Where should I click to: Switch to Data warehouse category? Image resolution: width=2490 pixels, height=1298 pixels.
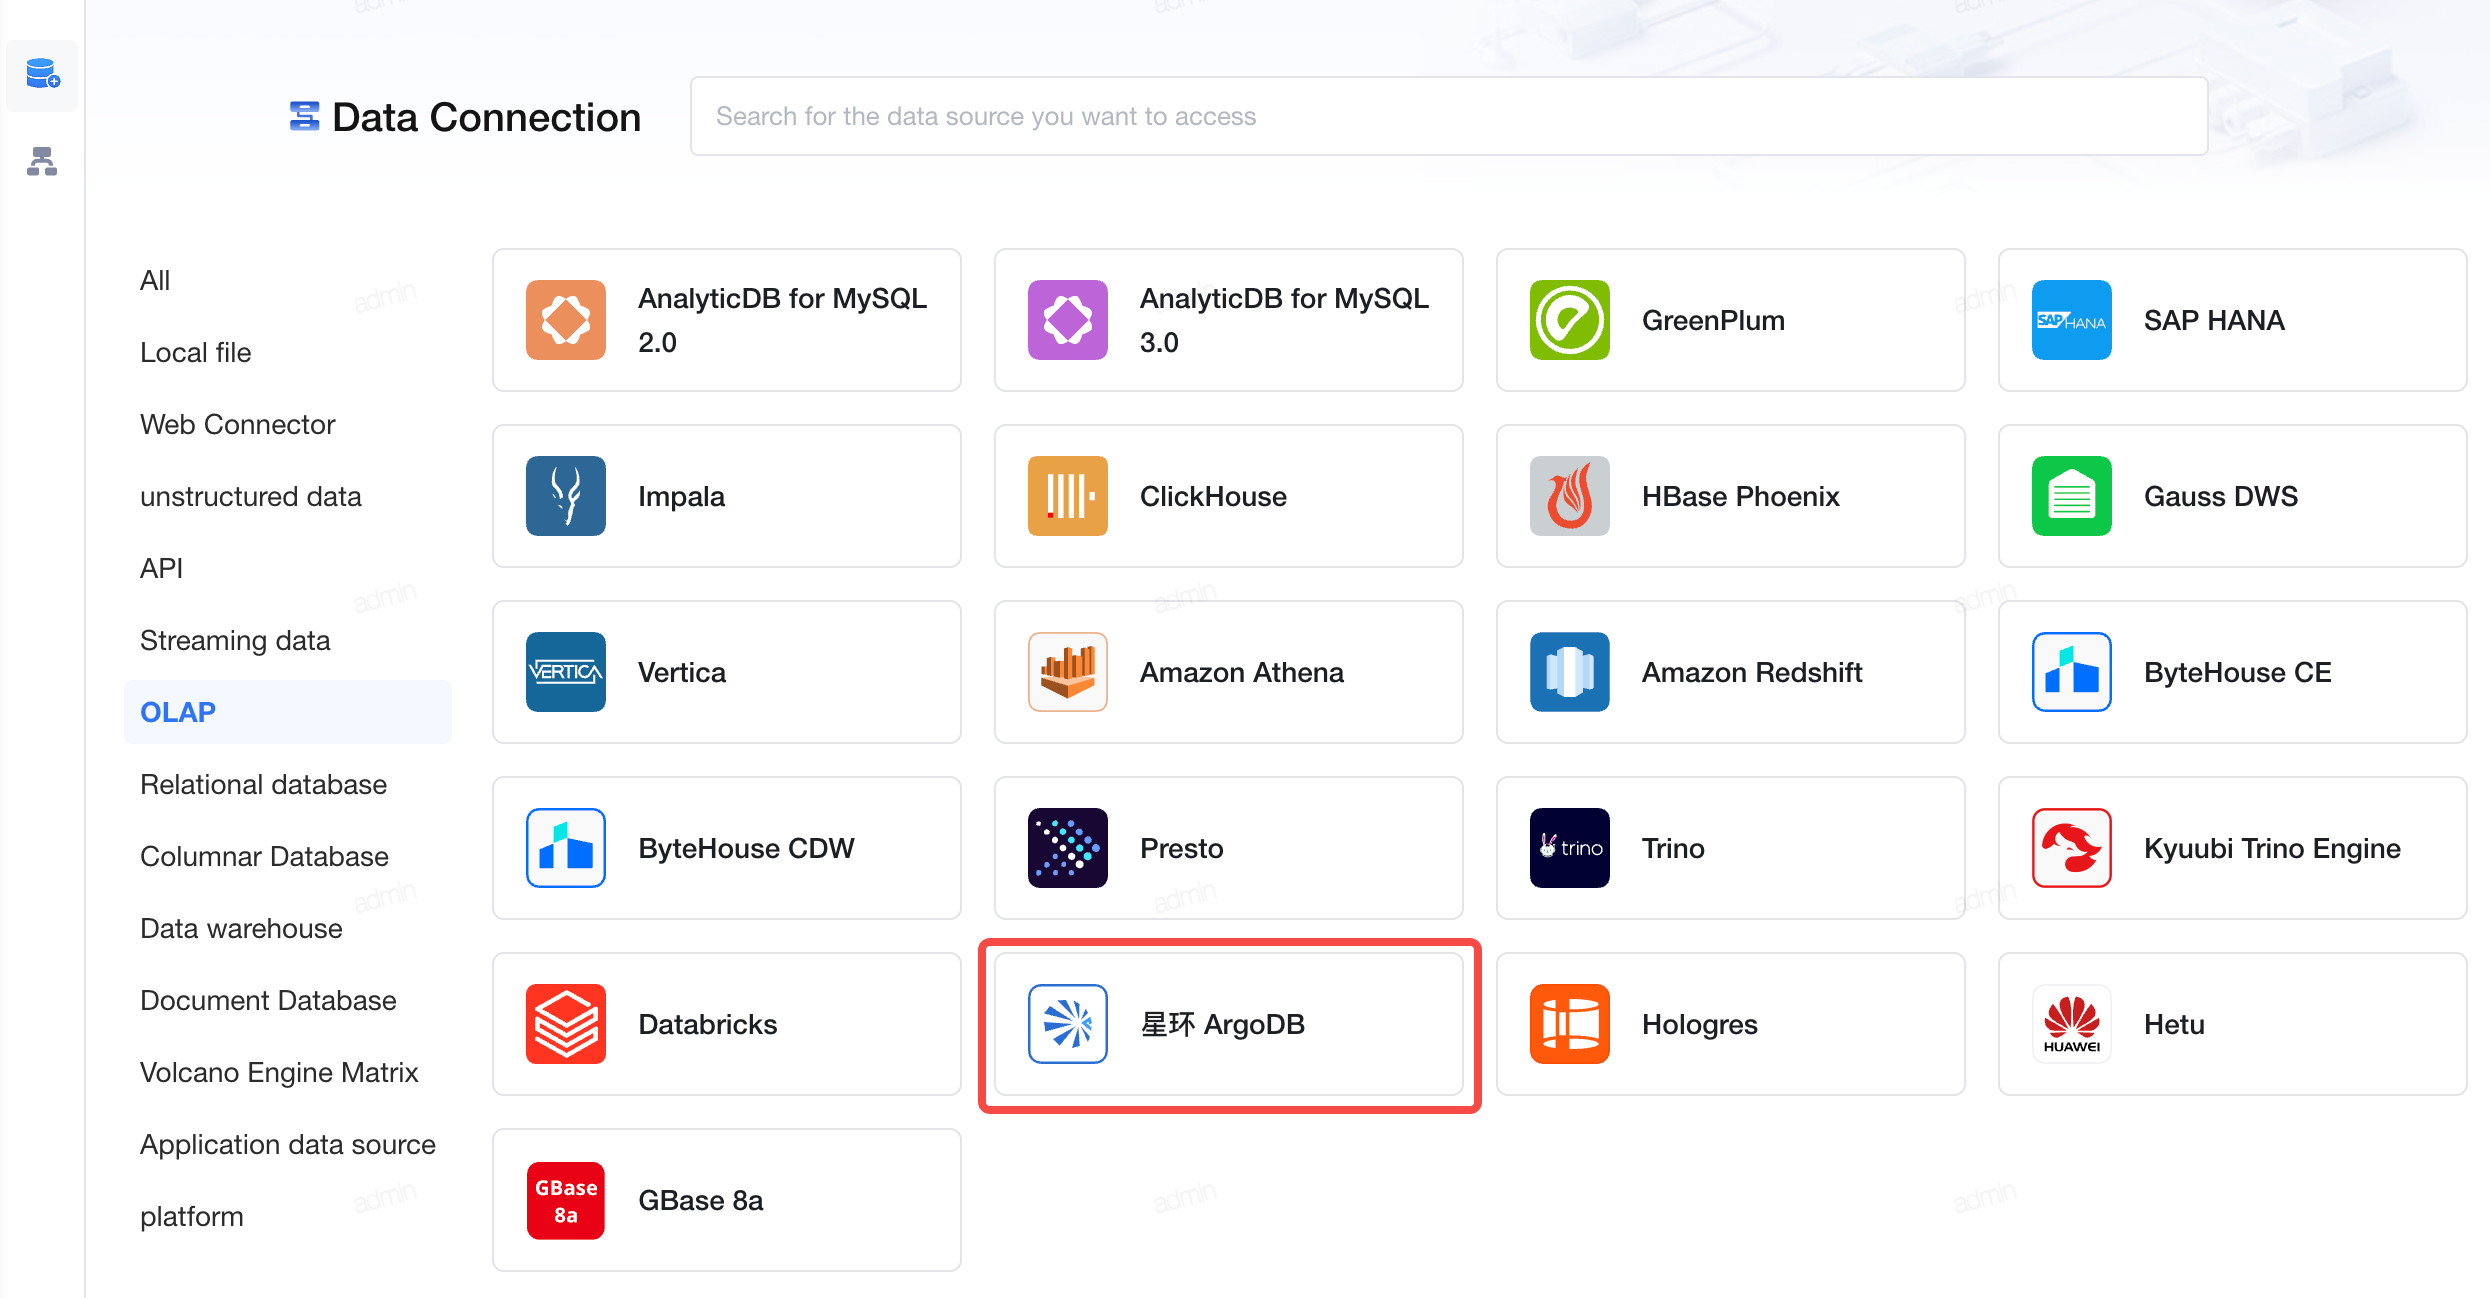[241, 928]
